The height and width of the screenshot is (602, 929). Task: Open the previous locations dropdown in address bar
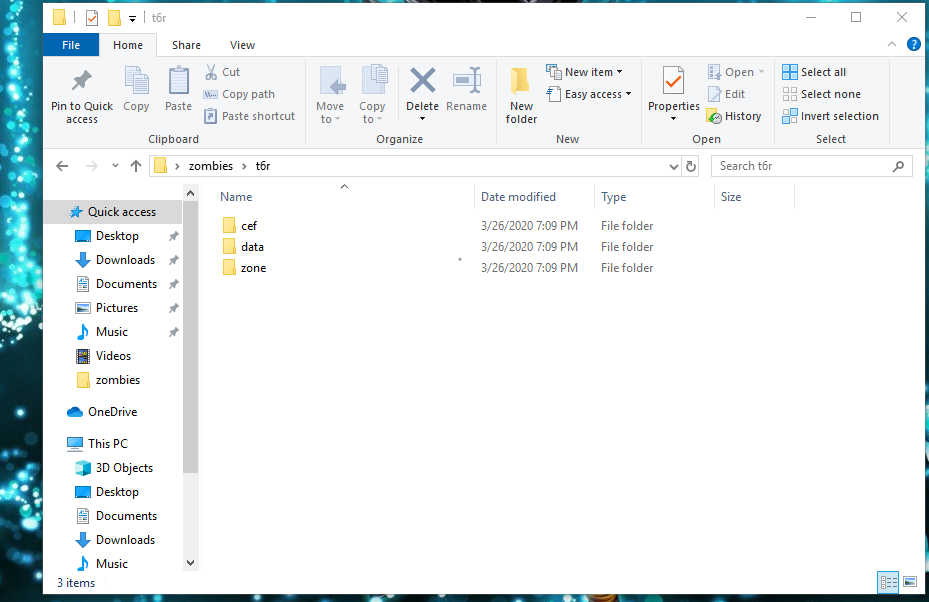tap(674, 165)
